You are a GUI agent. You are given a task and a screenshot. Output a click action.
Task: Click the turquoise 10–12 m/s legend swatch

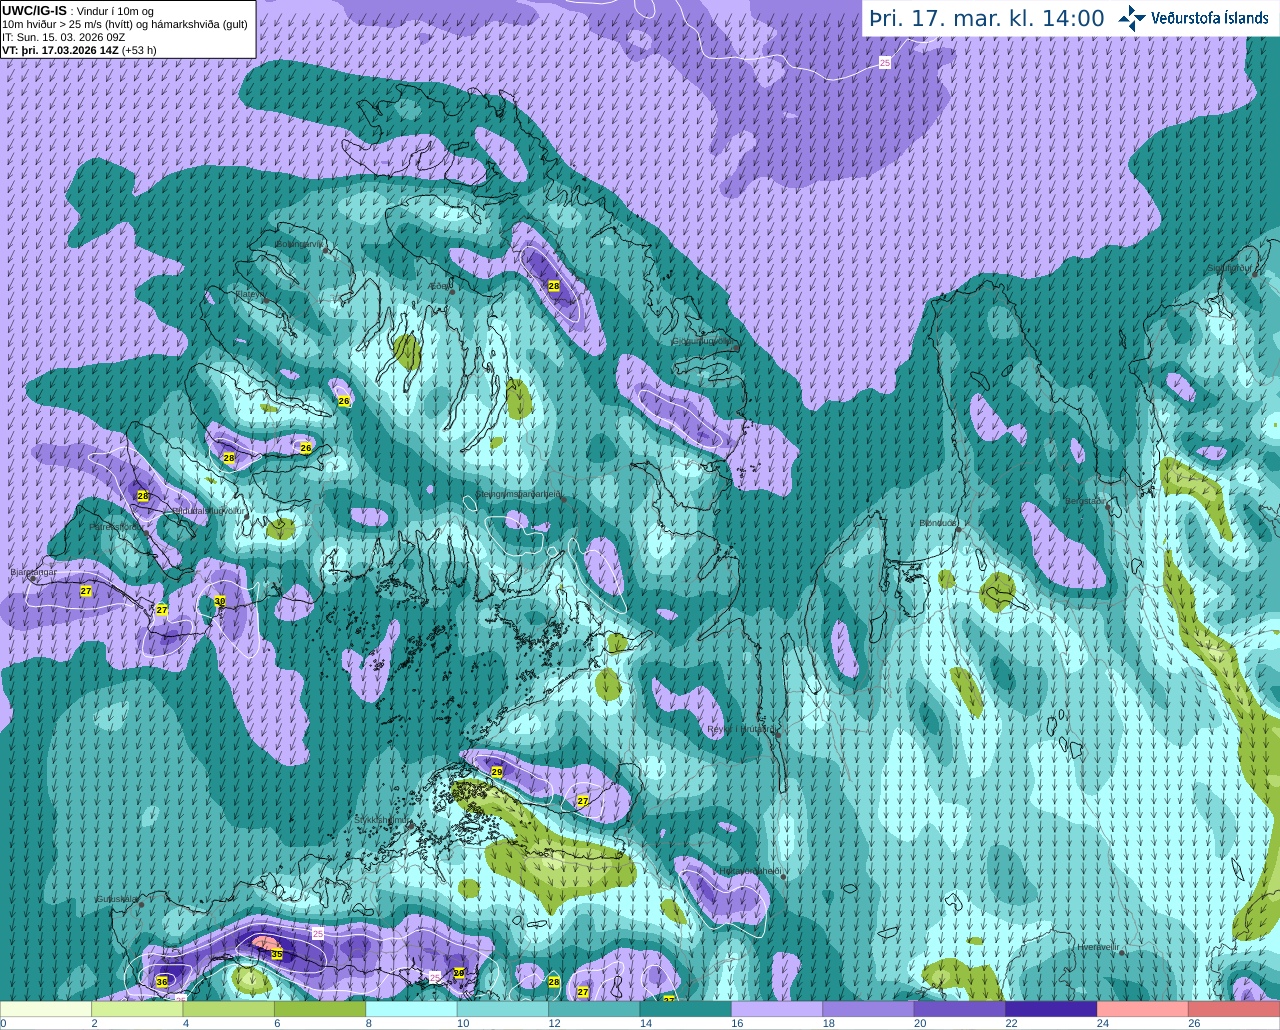coord(502,1009)
